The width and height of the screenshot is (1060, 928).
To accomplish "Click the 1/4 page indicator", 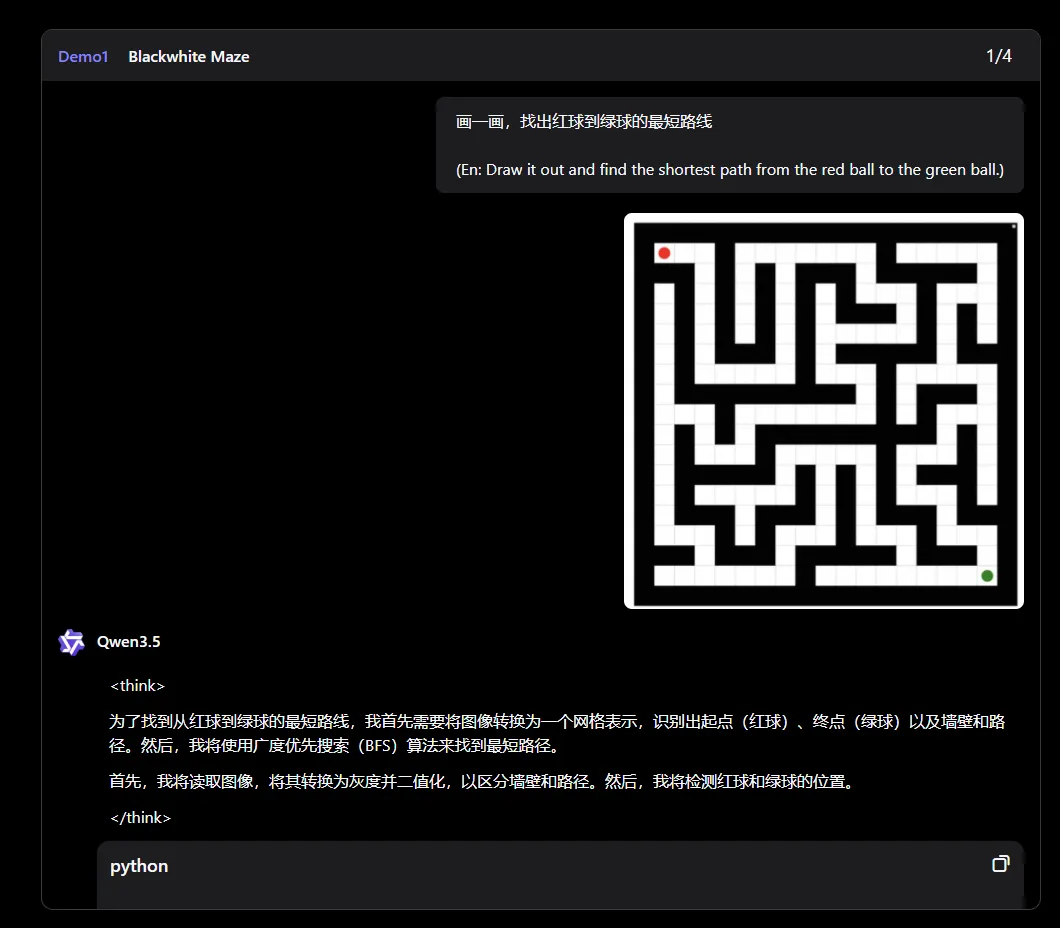I will [x=998, y=56].
